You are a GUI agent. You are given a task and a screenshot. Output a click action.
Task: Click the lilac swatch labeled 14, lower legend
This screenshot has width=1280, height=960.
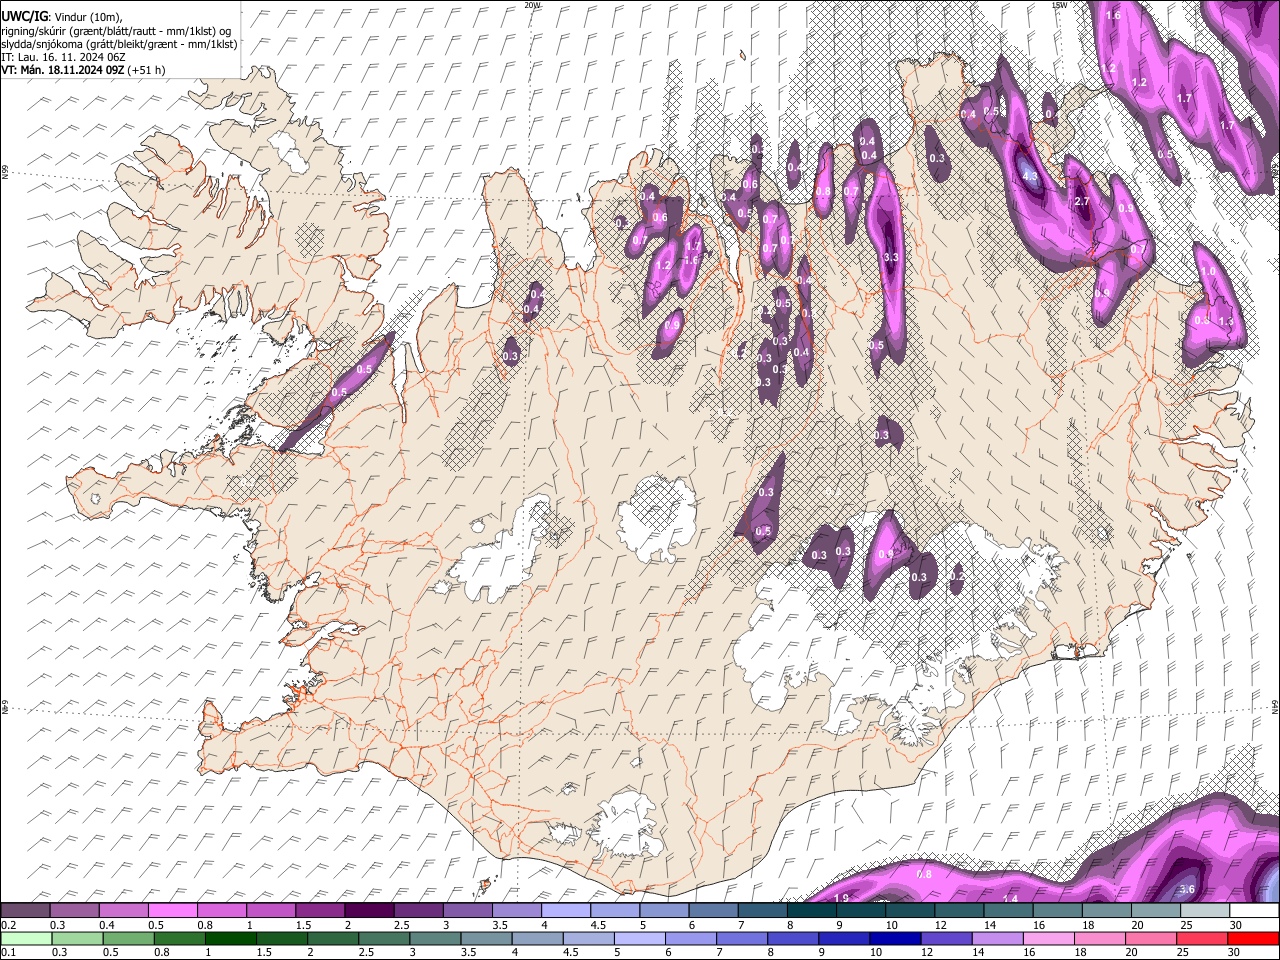[x=998, y=938]
